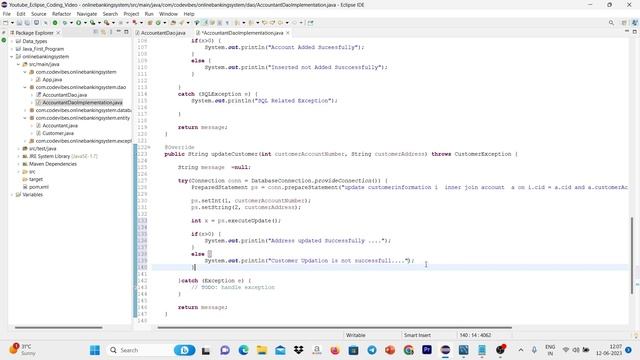Click the Coverage run toolbar icon

(x=93, y=23)
